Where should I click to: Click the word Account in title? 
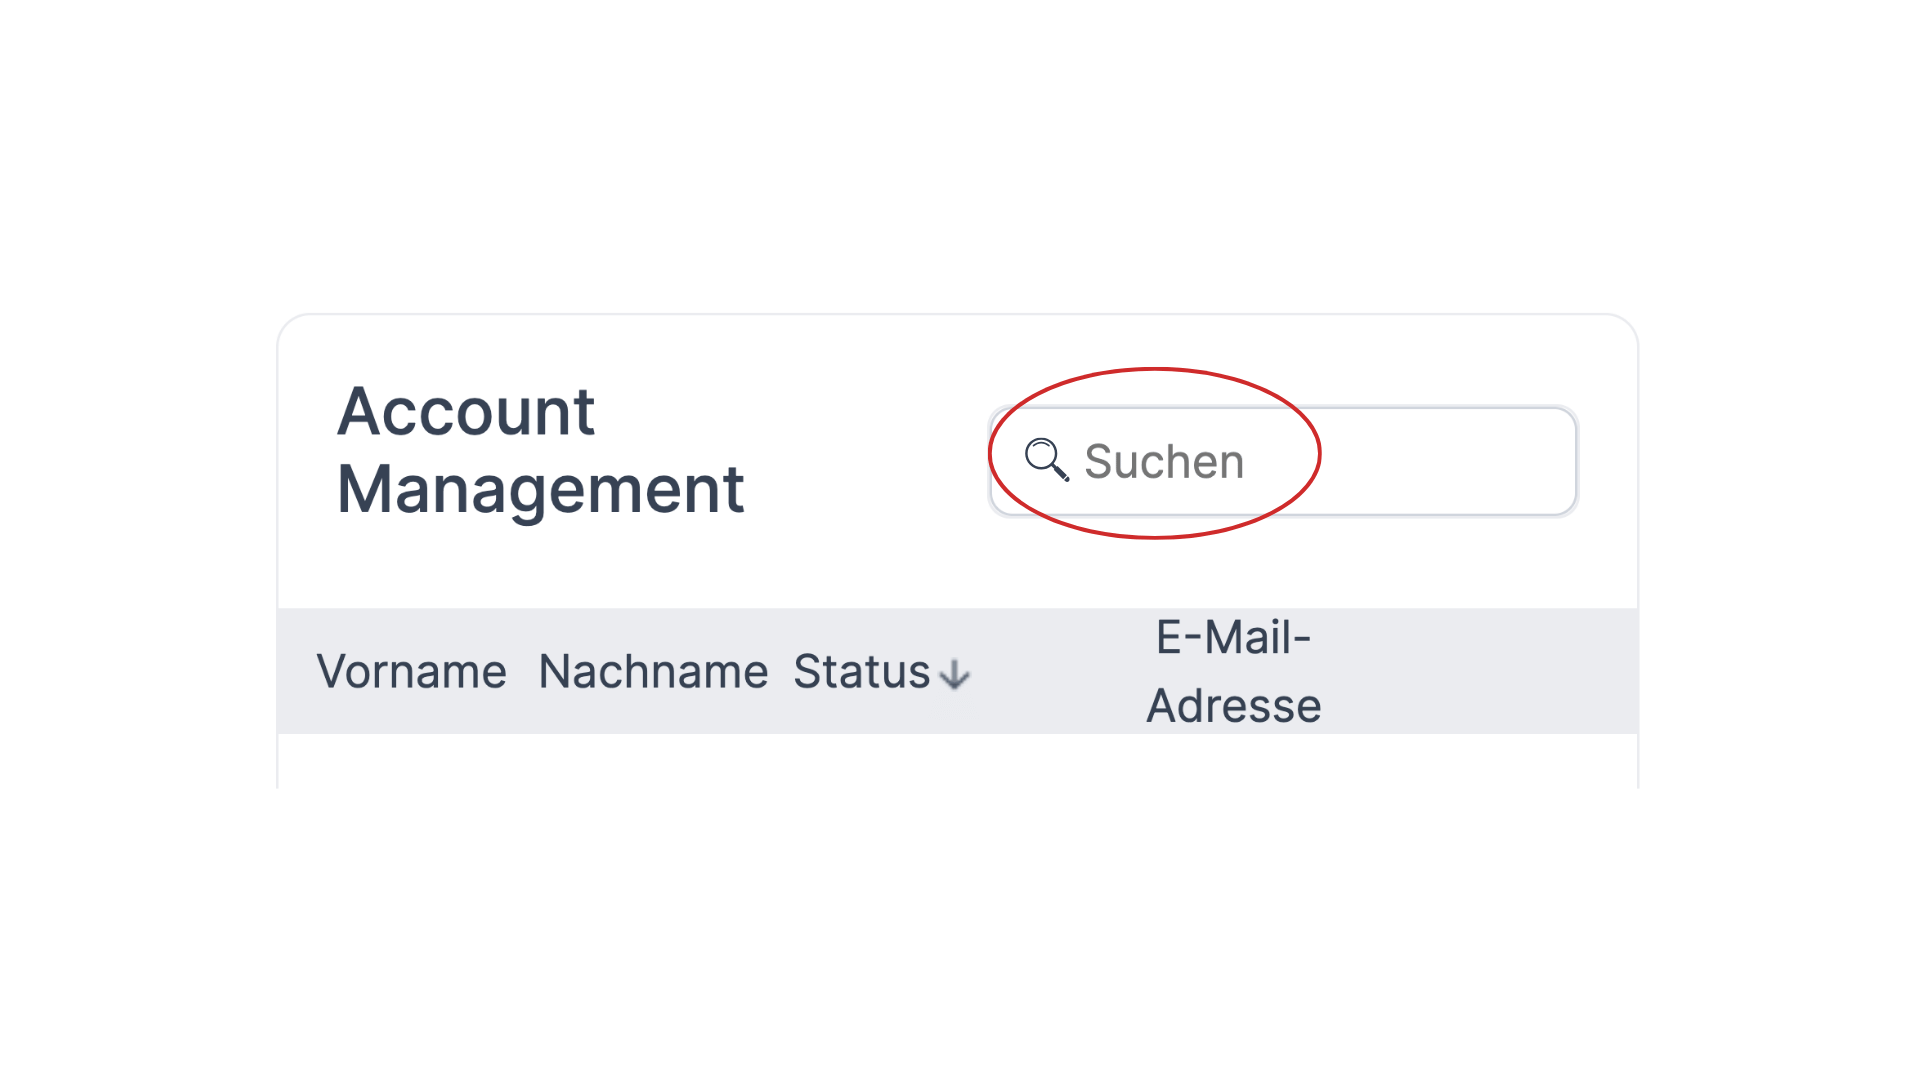click(x=466, y=411)
